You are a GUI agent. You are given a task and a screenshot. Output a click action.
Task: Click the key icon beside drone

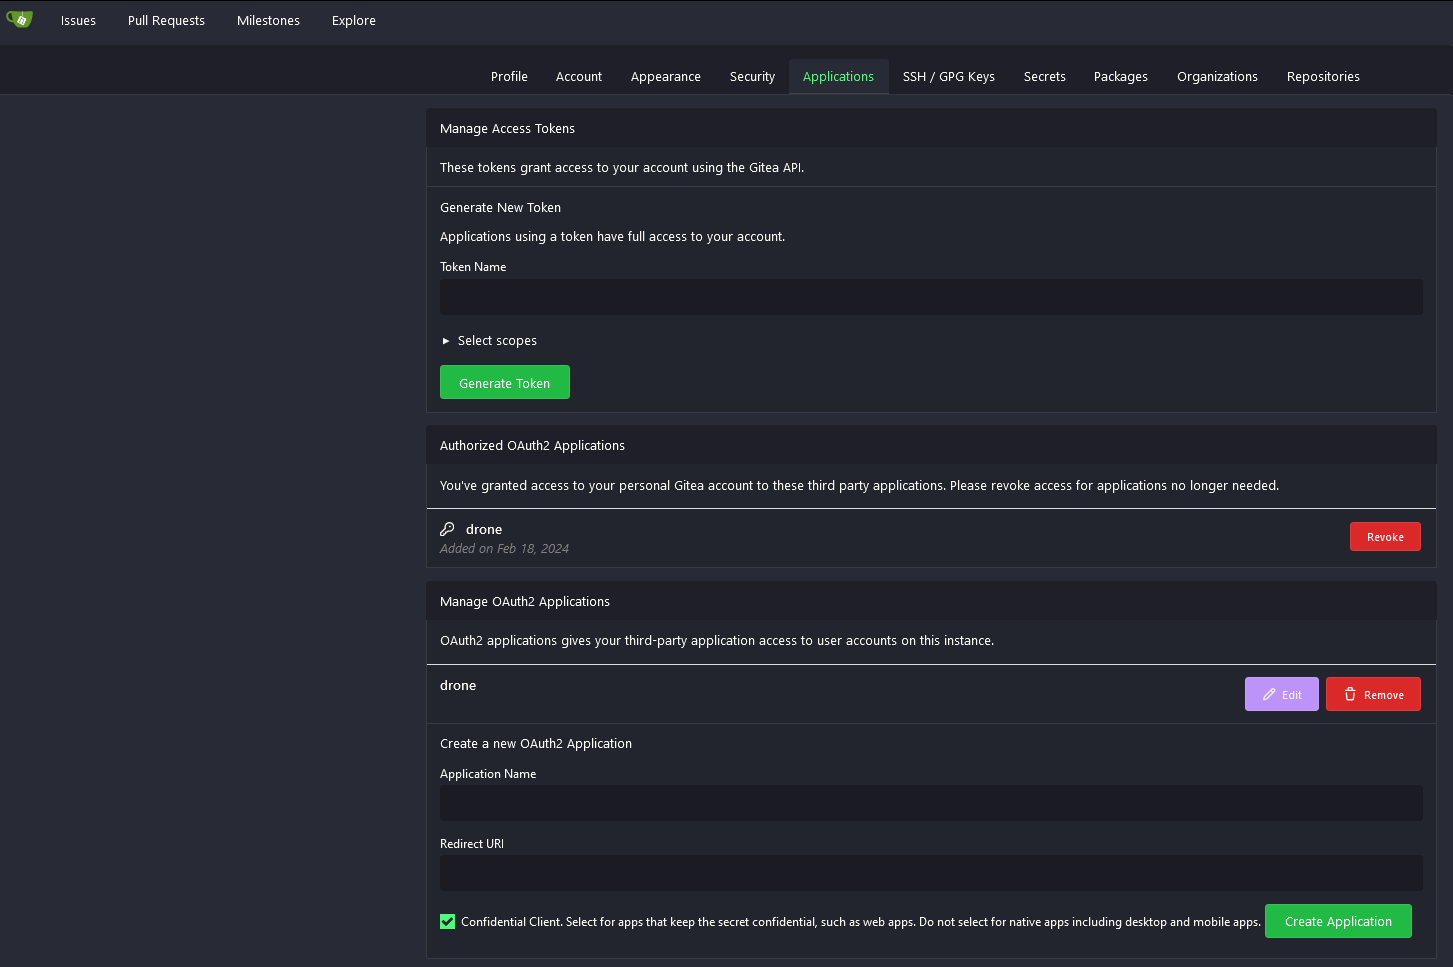(447, 529)
